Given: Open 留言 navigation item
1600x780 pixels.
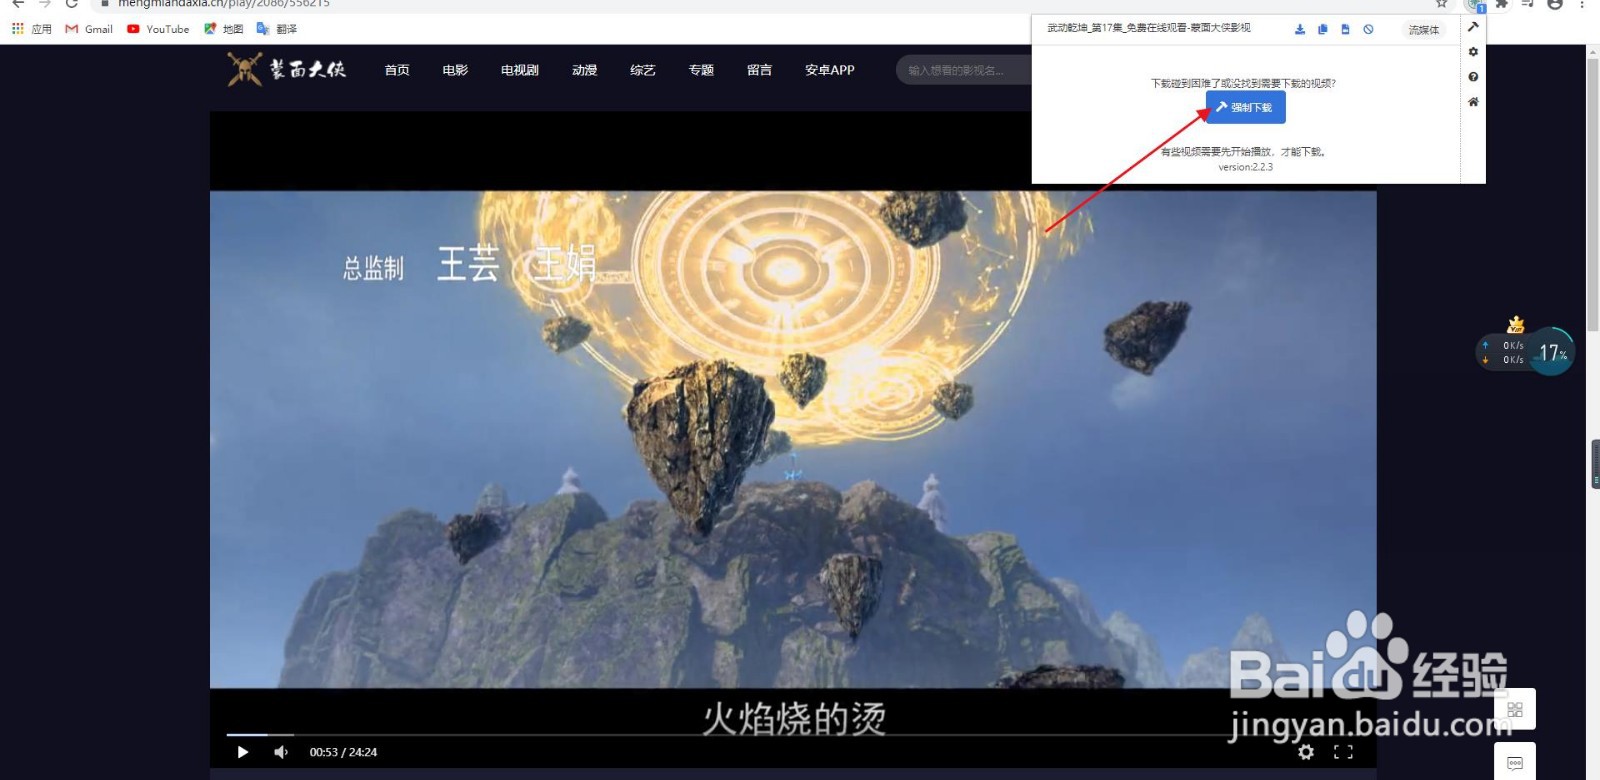Looking at the screenshot, I should click(x=759, y=70).
